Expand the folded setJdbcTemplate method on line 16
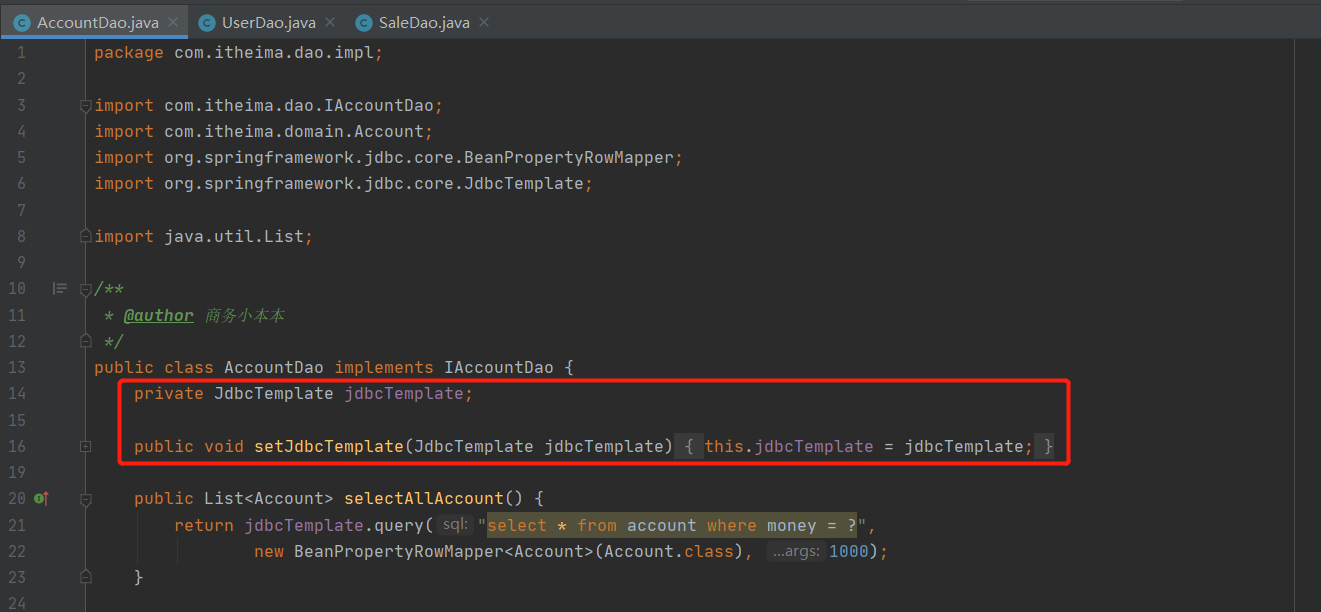This screenshot has width=1321, height=612. 86,446
